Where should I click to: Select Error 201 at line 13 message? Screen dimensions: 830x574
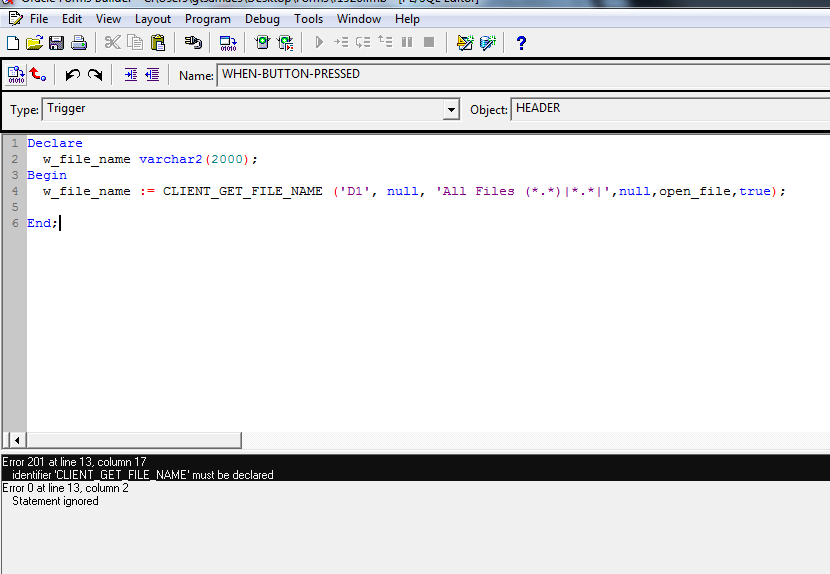point(74,462)
